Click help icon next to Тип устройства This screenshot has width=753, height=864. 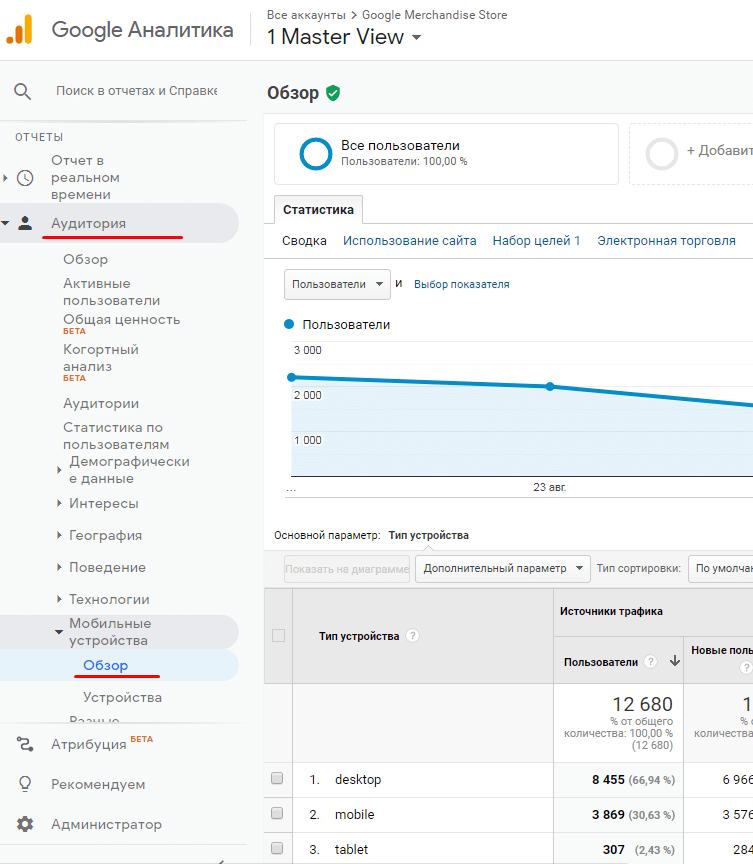[412, 636]
